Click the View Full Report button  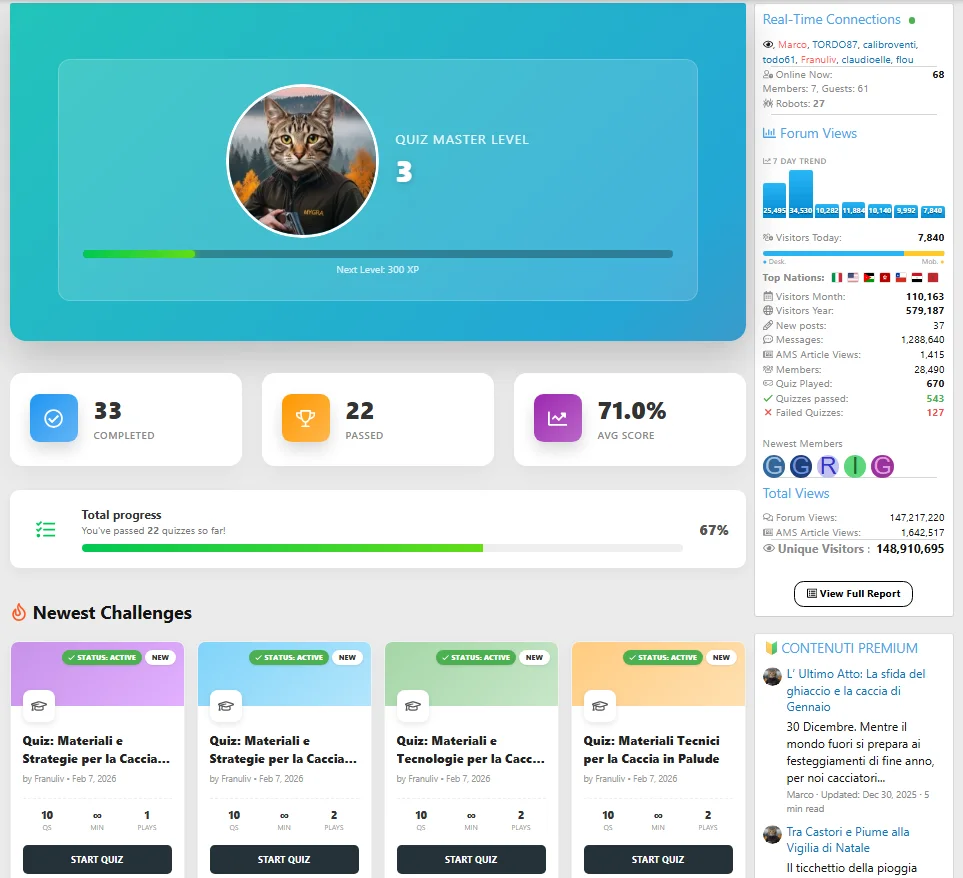click(853, 593)
